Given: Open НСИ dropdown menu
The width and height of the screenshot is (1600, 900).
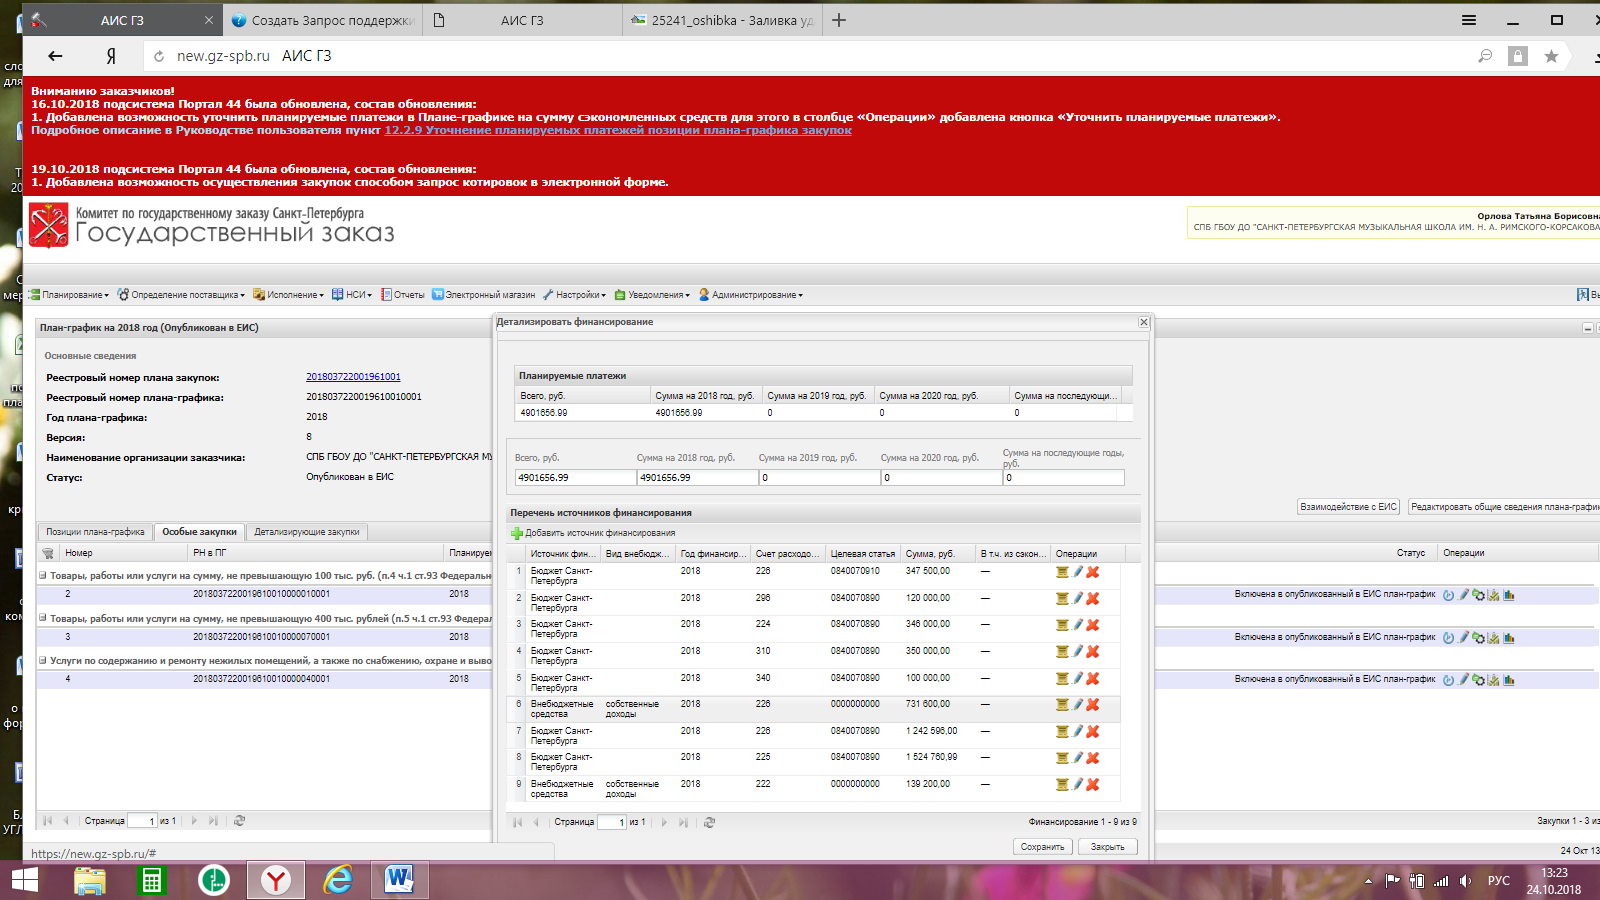Looking at the screenshot, I should [352, 295].
